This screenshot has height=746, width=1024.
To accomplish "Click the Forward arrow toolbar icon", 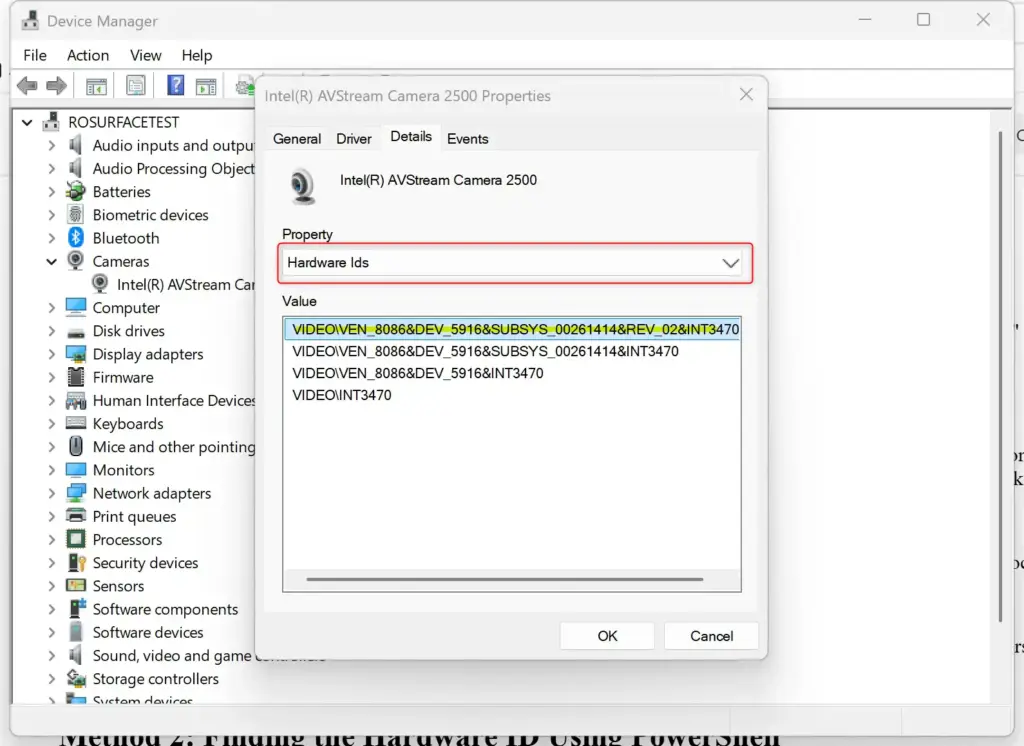I will click(x=56, y=86).
